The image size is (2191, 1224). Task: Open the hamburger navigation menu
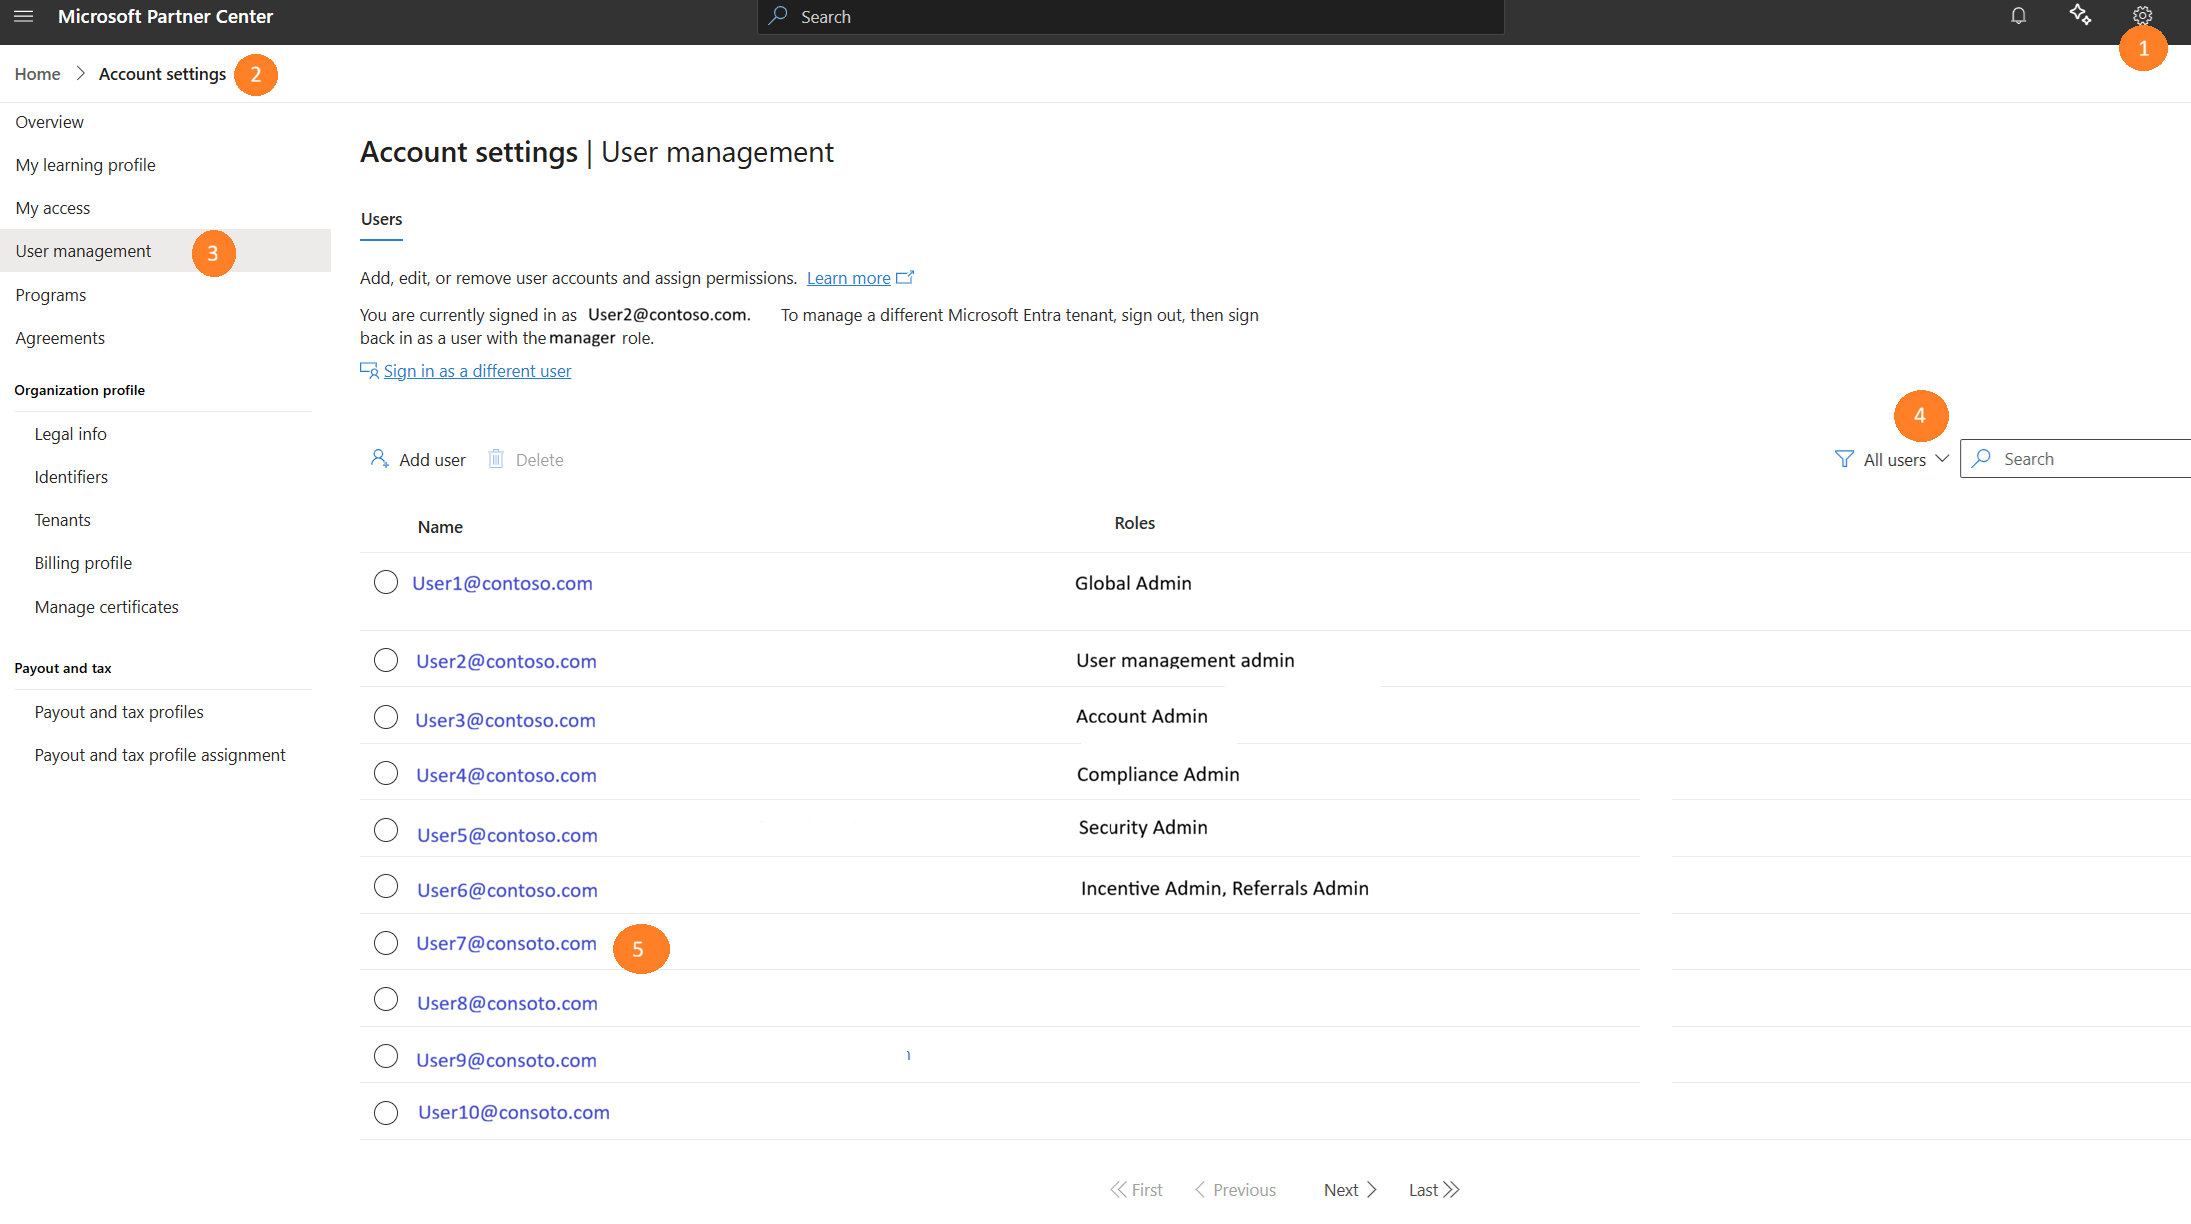point(23,16)
